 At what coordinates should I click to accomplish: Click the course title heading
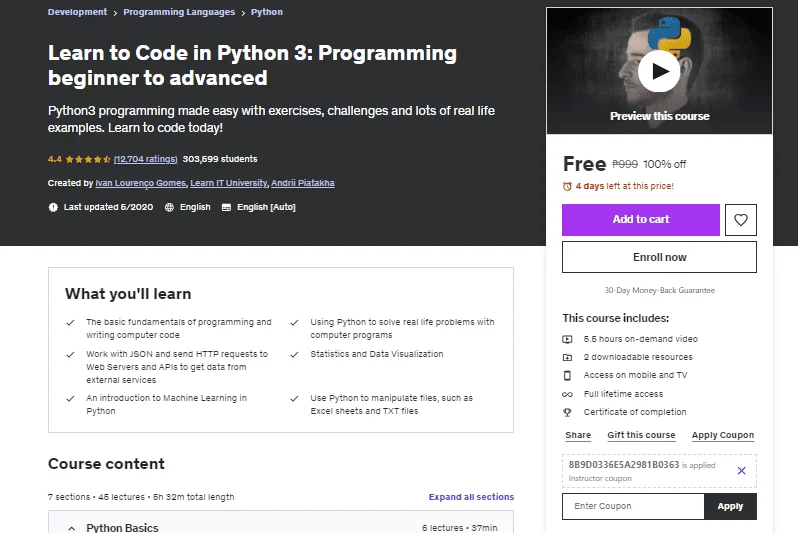[252, 65]
